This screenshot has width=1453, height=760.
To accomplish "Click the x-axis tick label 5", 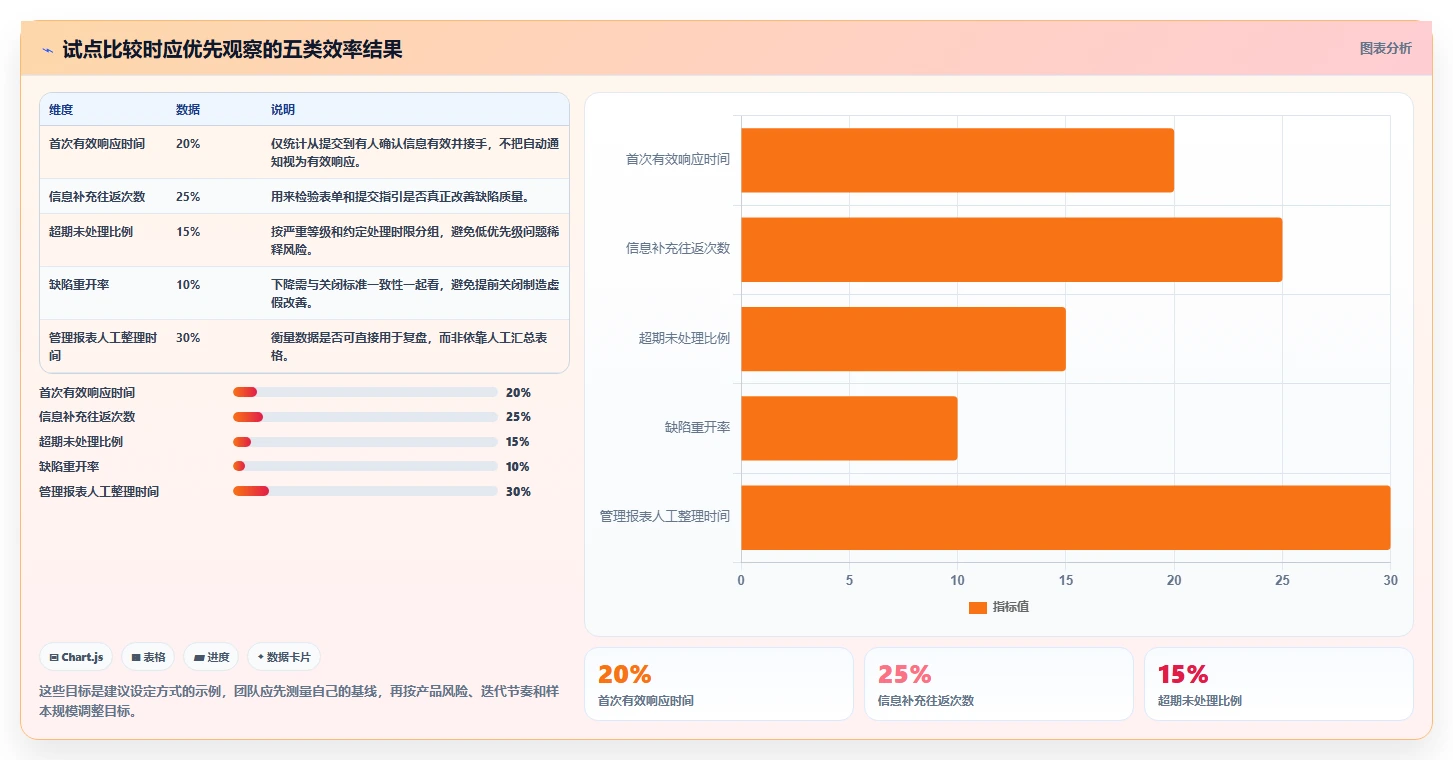I will [849, 581].
